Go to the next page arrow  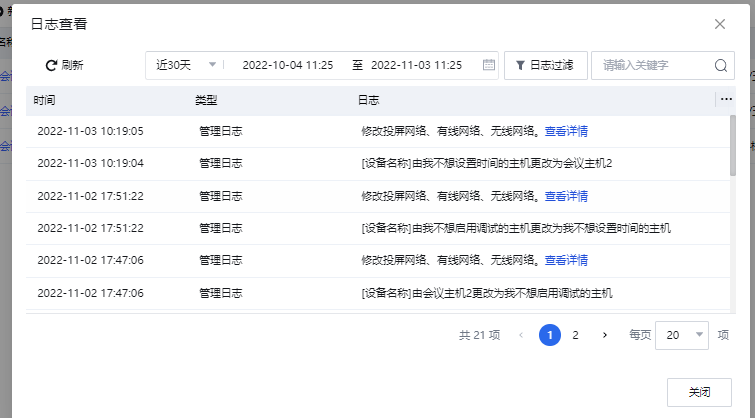(604, 335)
